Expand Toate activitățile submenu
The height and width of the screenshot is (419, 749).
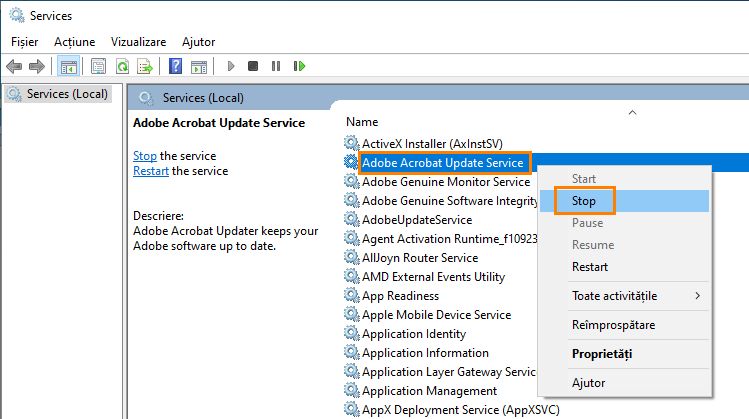click(624, 296)
